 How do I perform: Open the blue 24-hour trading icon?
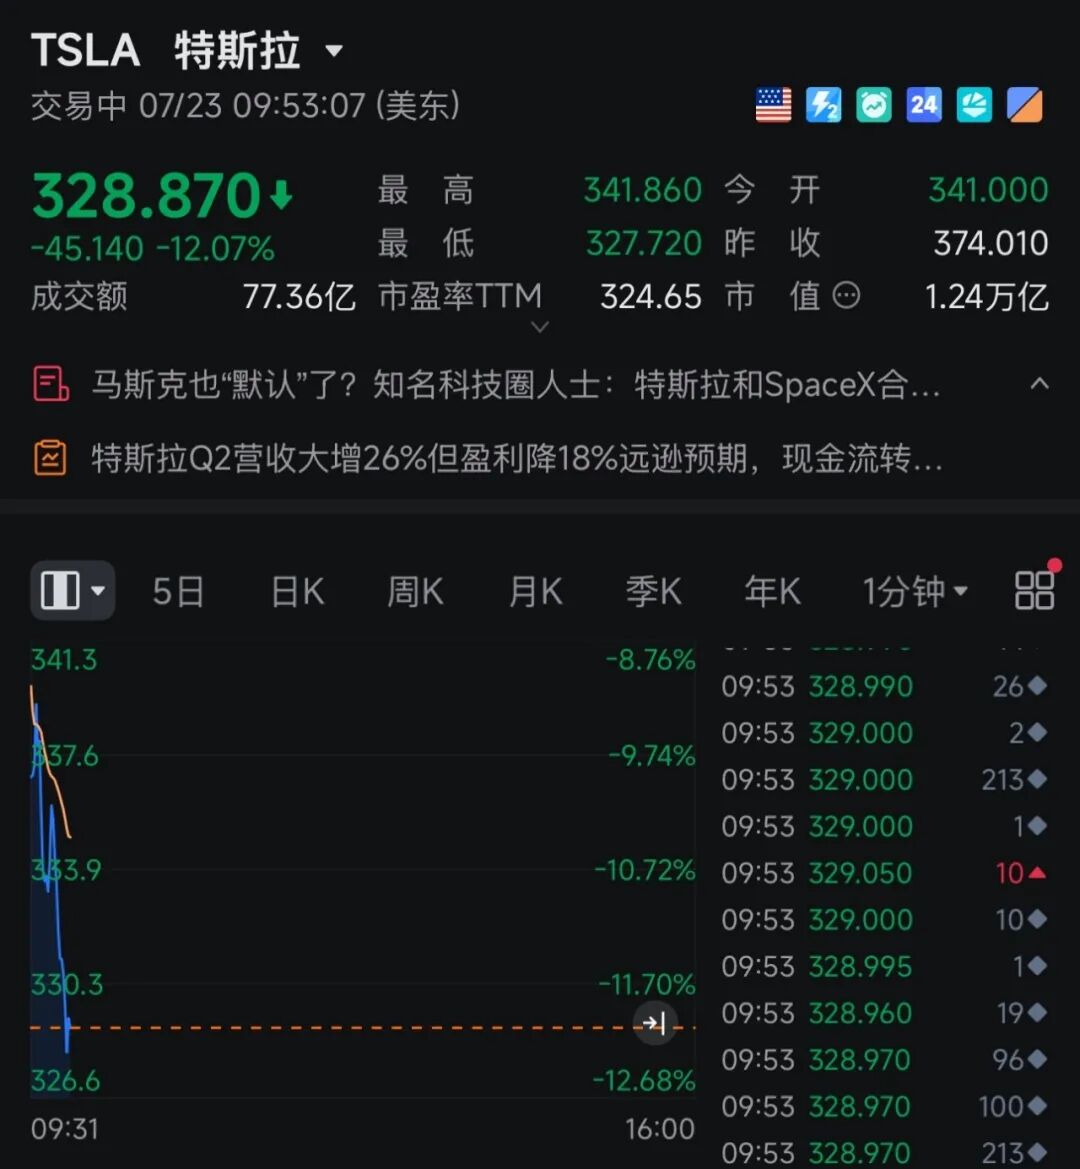pos(924,105)
